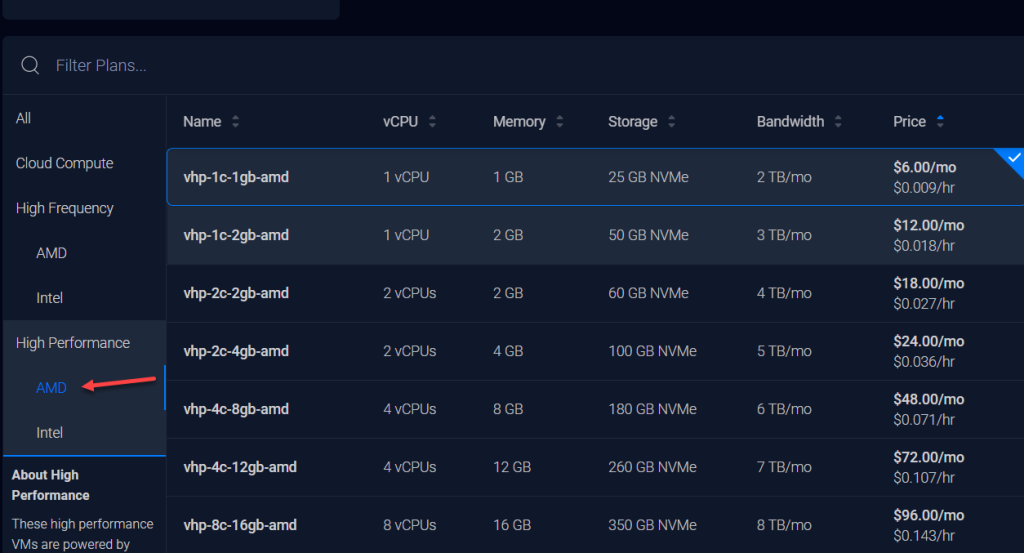Viewport: 1024px width, 553px height.
Task: Sort plans by Name column arrows
Action: point(236,122)
